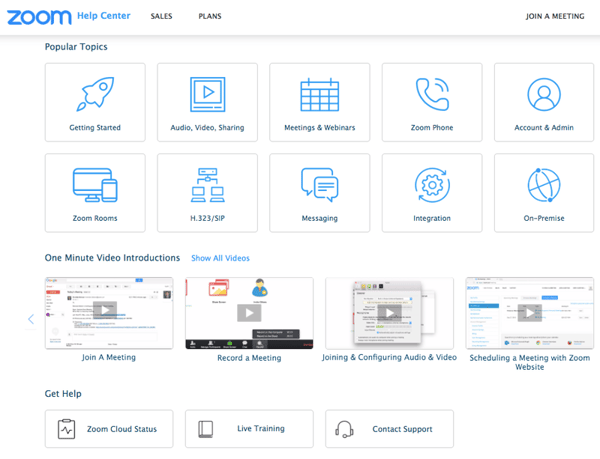Play the Join A Meeting video
The width and height of the screenshot is (600, 459).
[105, 310]
